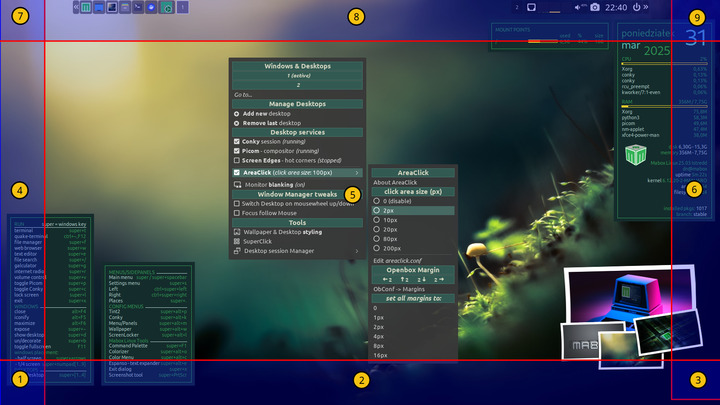This screenshot has width=720, height=405.
Task: Expand Desktop session Manager submenu
Action: [356, 251]
